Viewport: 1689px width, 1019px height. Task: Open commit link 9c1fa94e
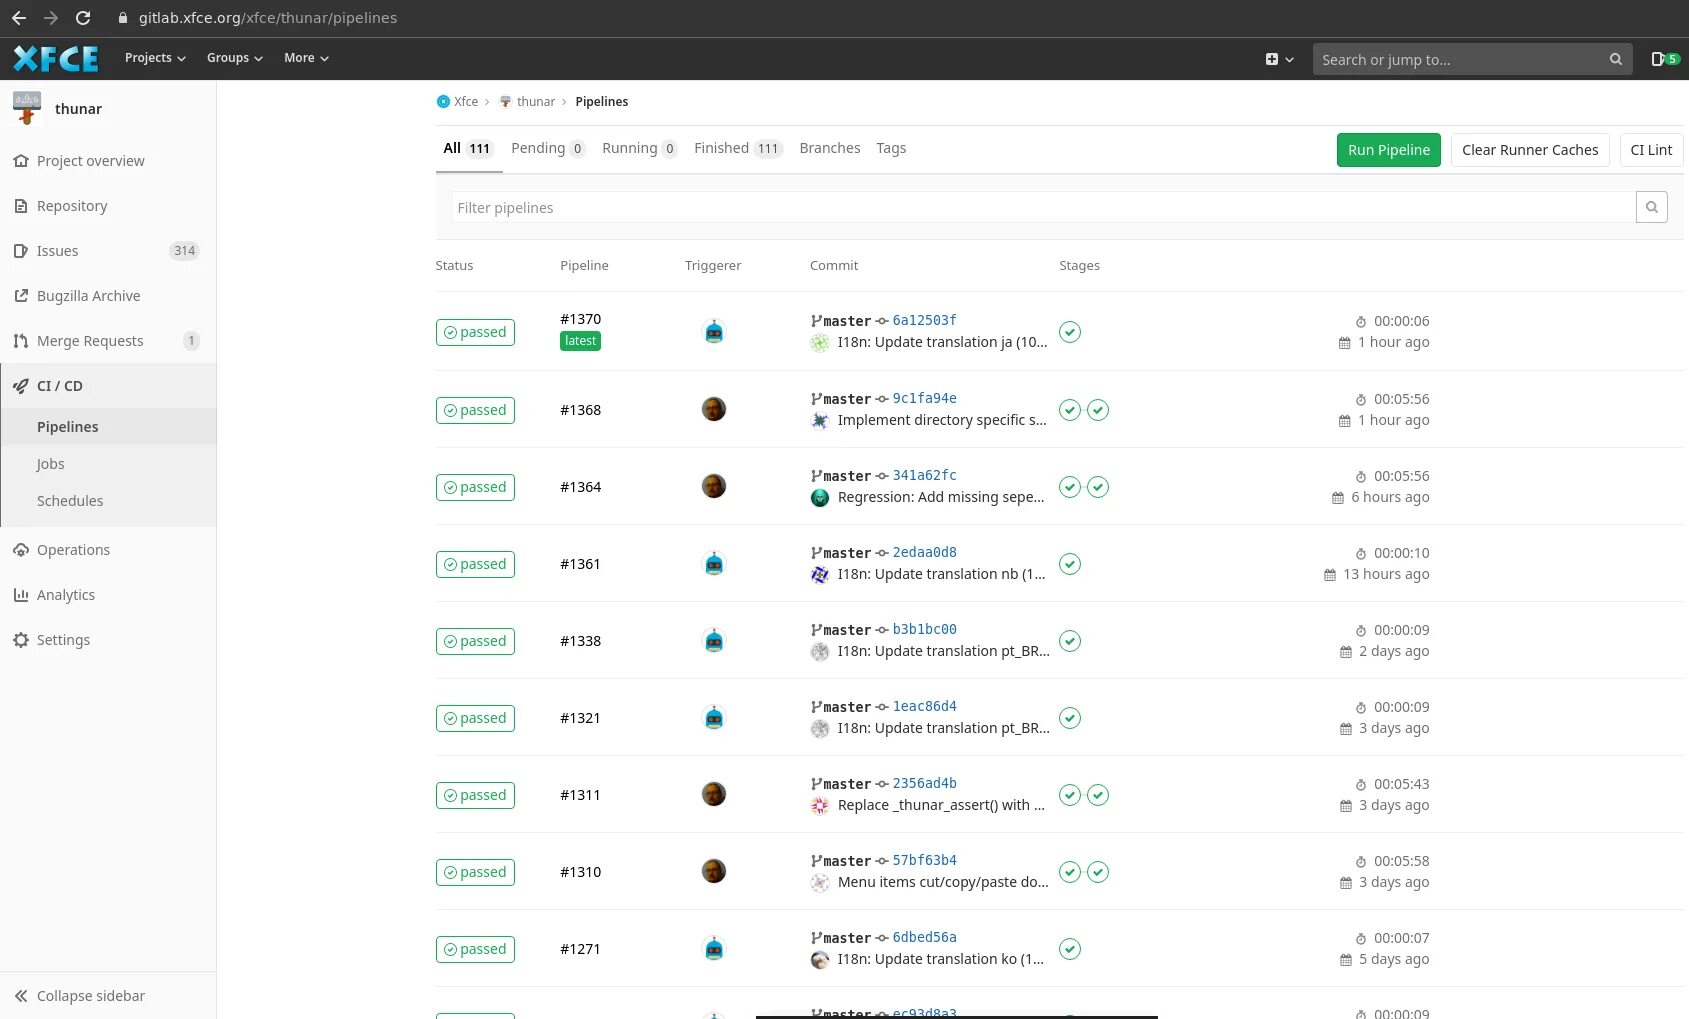925,398
